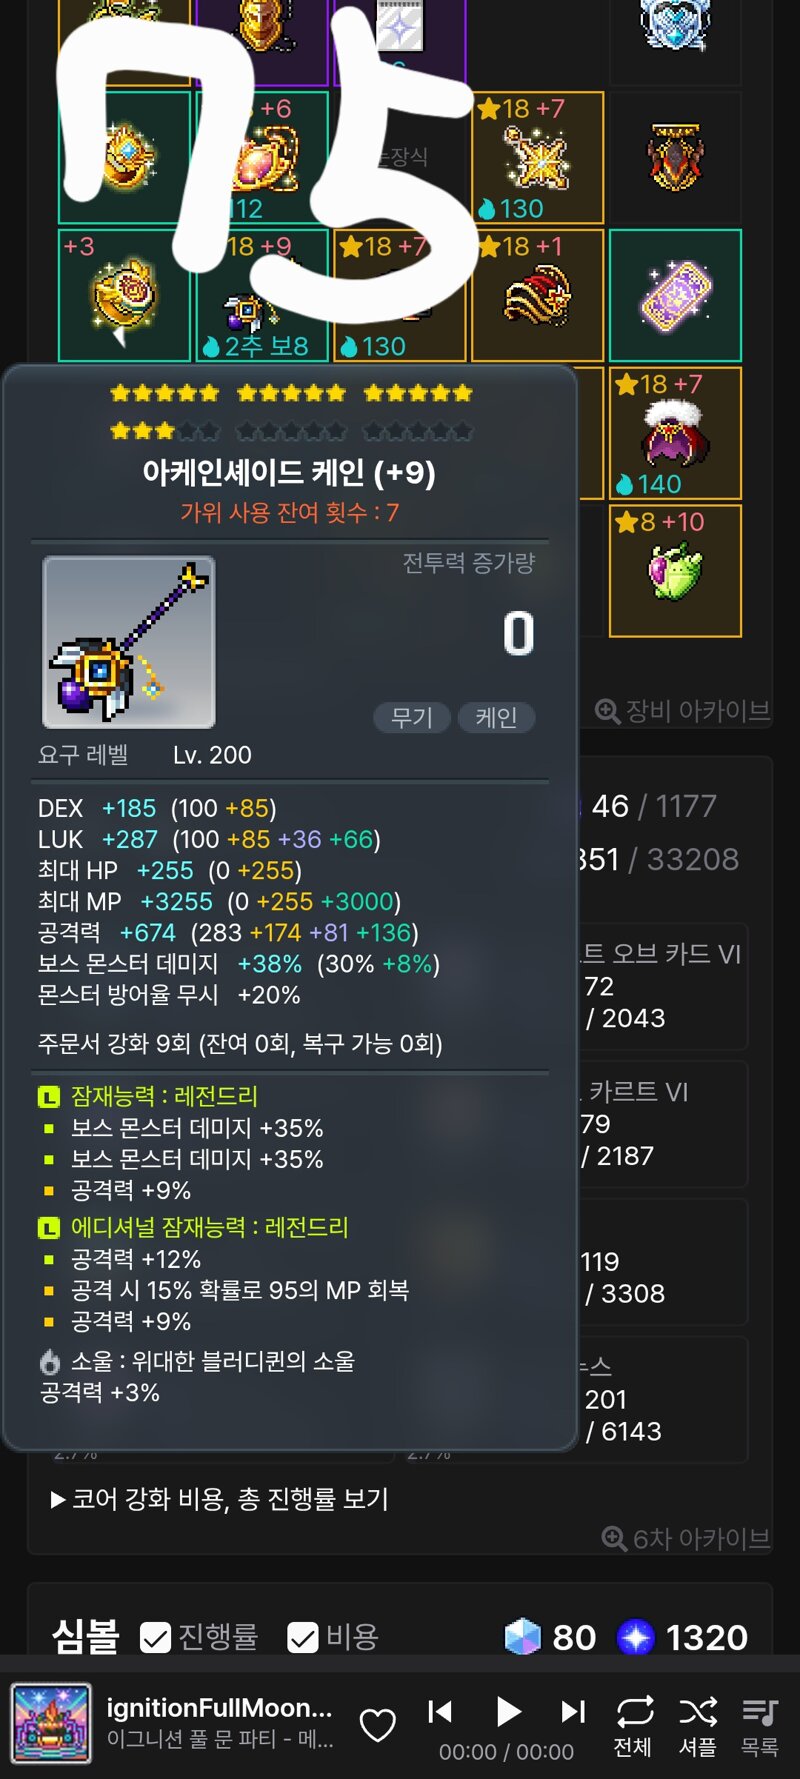Click the orange mask equipment slot

pyautogui.click(x=675, y=158)
